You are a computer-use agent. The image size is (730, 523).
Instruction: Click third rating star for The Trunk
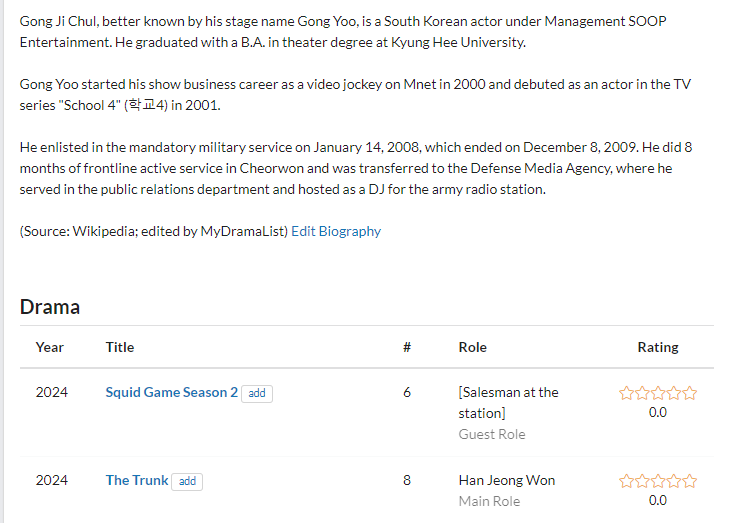pos(658,481)
